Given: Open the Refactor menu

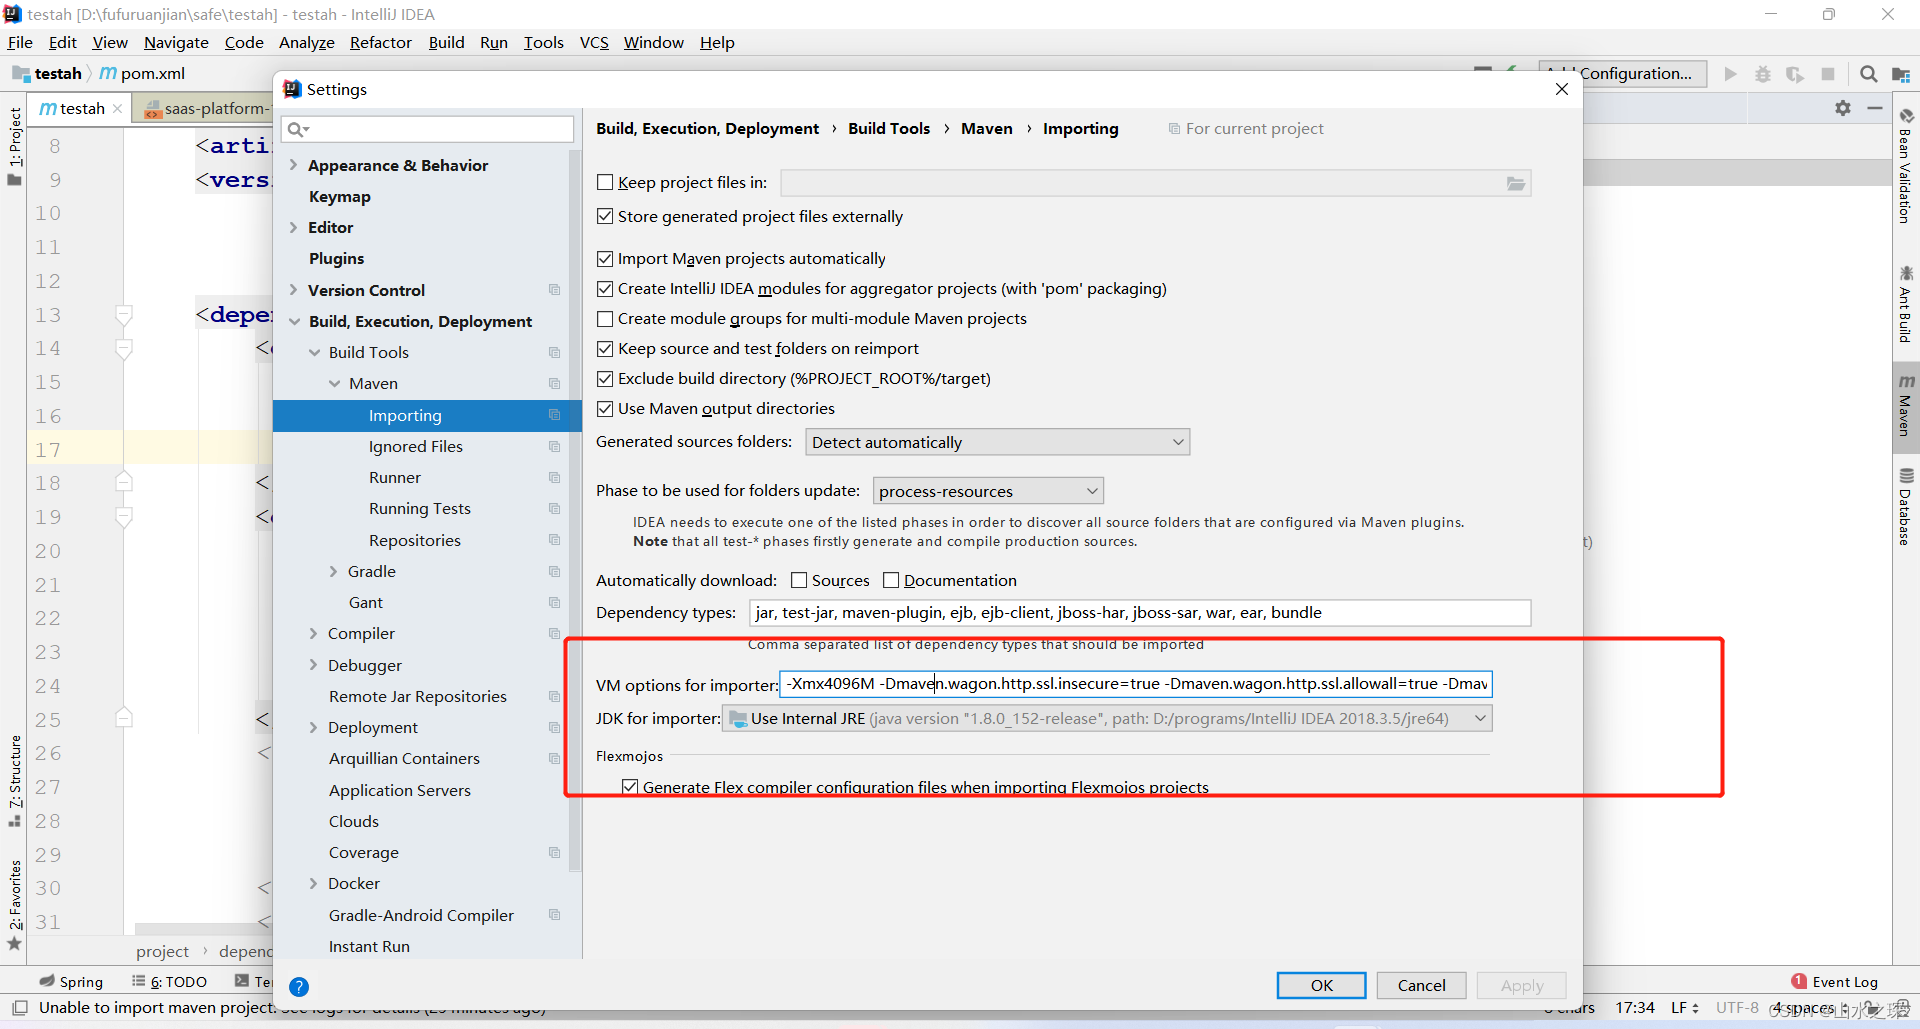Looking at the screenshot, I should [380, 42].
